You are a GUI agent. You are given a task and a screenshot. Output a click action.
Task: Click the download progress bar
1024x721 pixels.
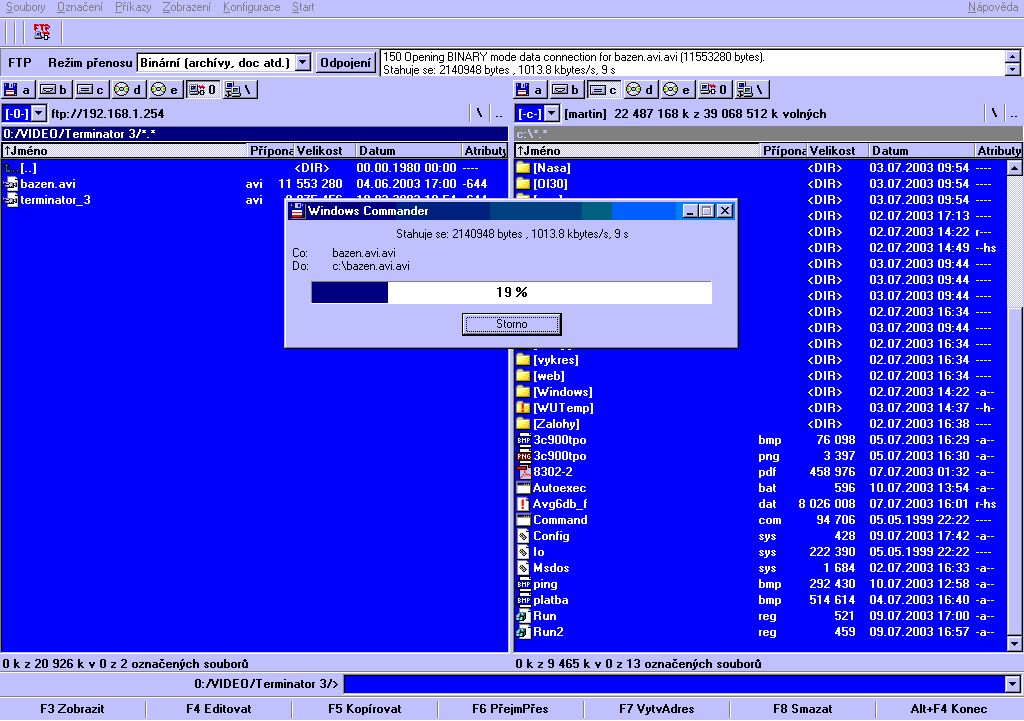tap(511, 292)
